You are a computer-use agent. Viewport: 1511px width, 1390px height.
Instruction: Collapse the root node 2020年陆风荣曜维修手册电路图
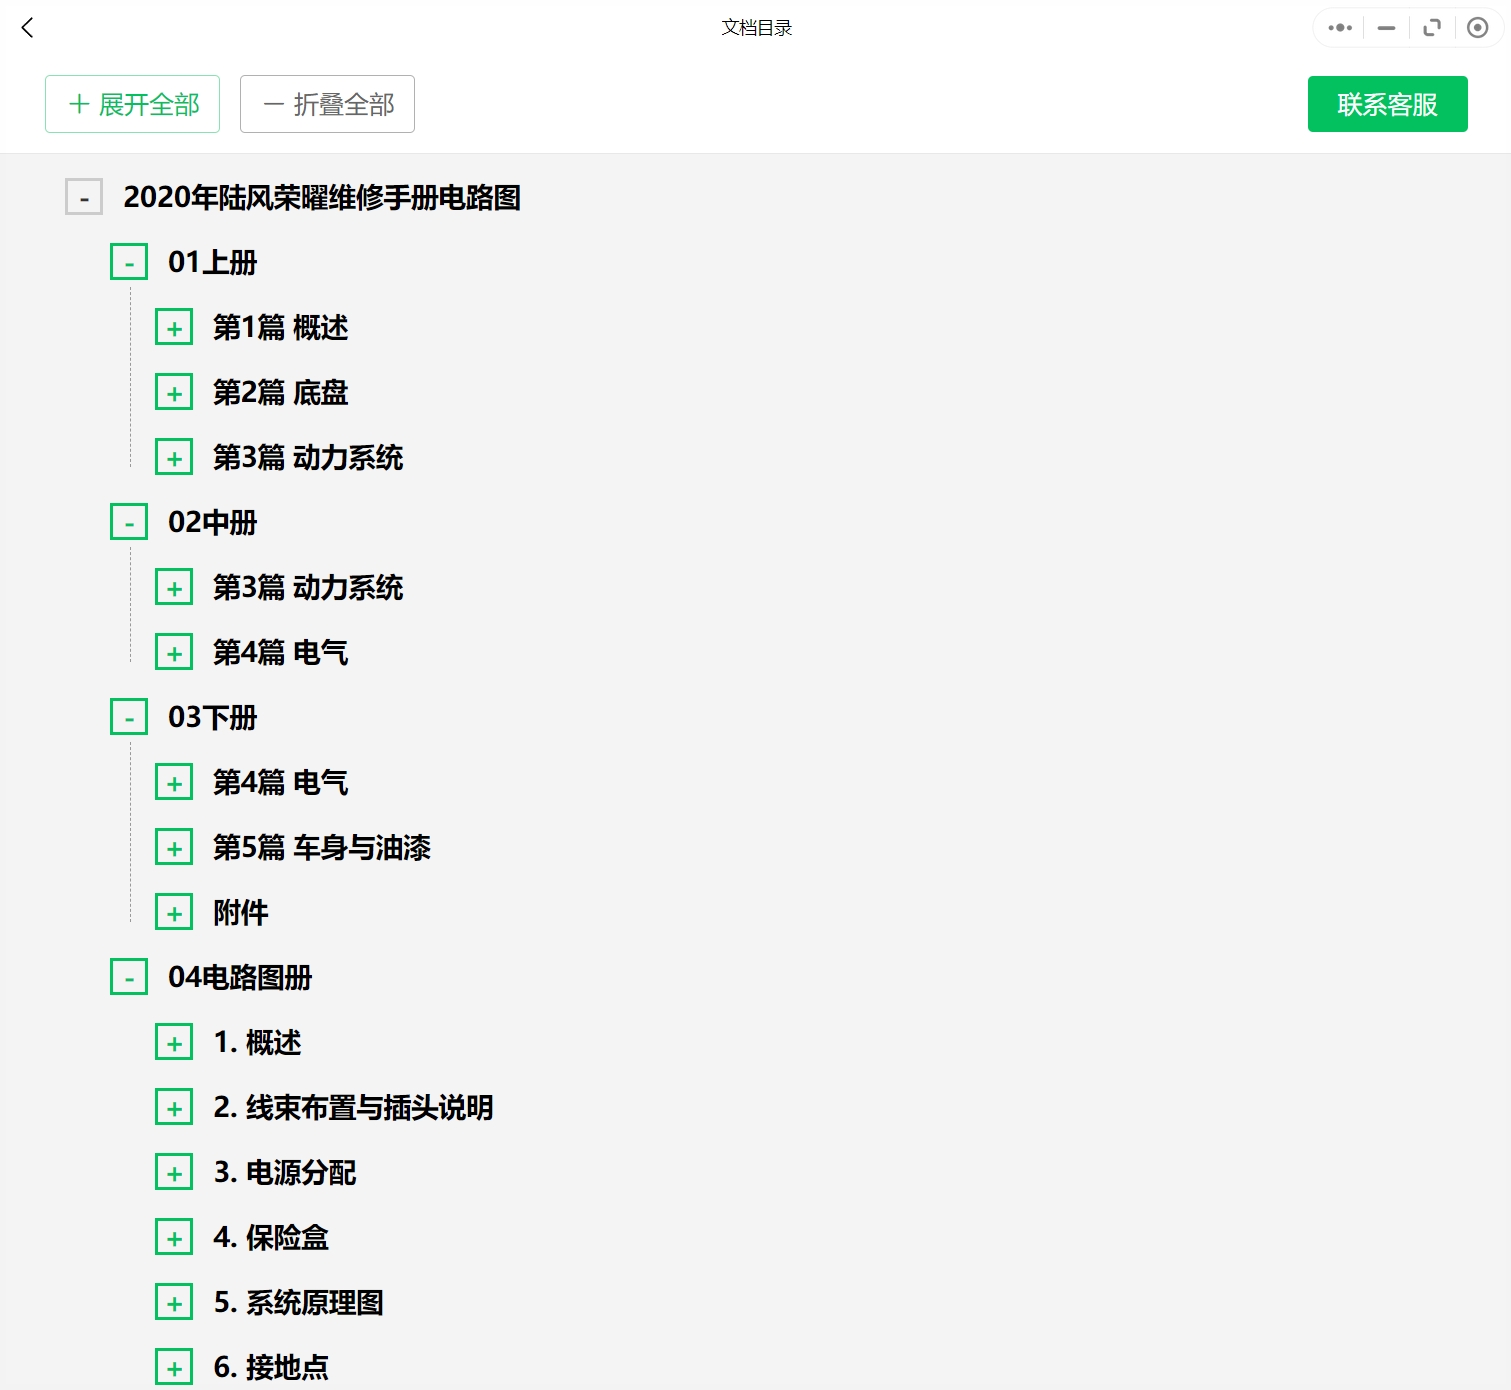coord(84,197)
